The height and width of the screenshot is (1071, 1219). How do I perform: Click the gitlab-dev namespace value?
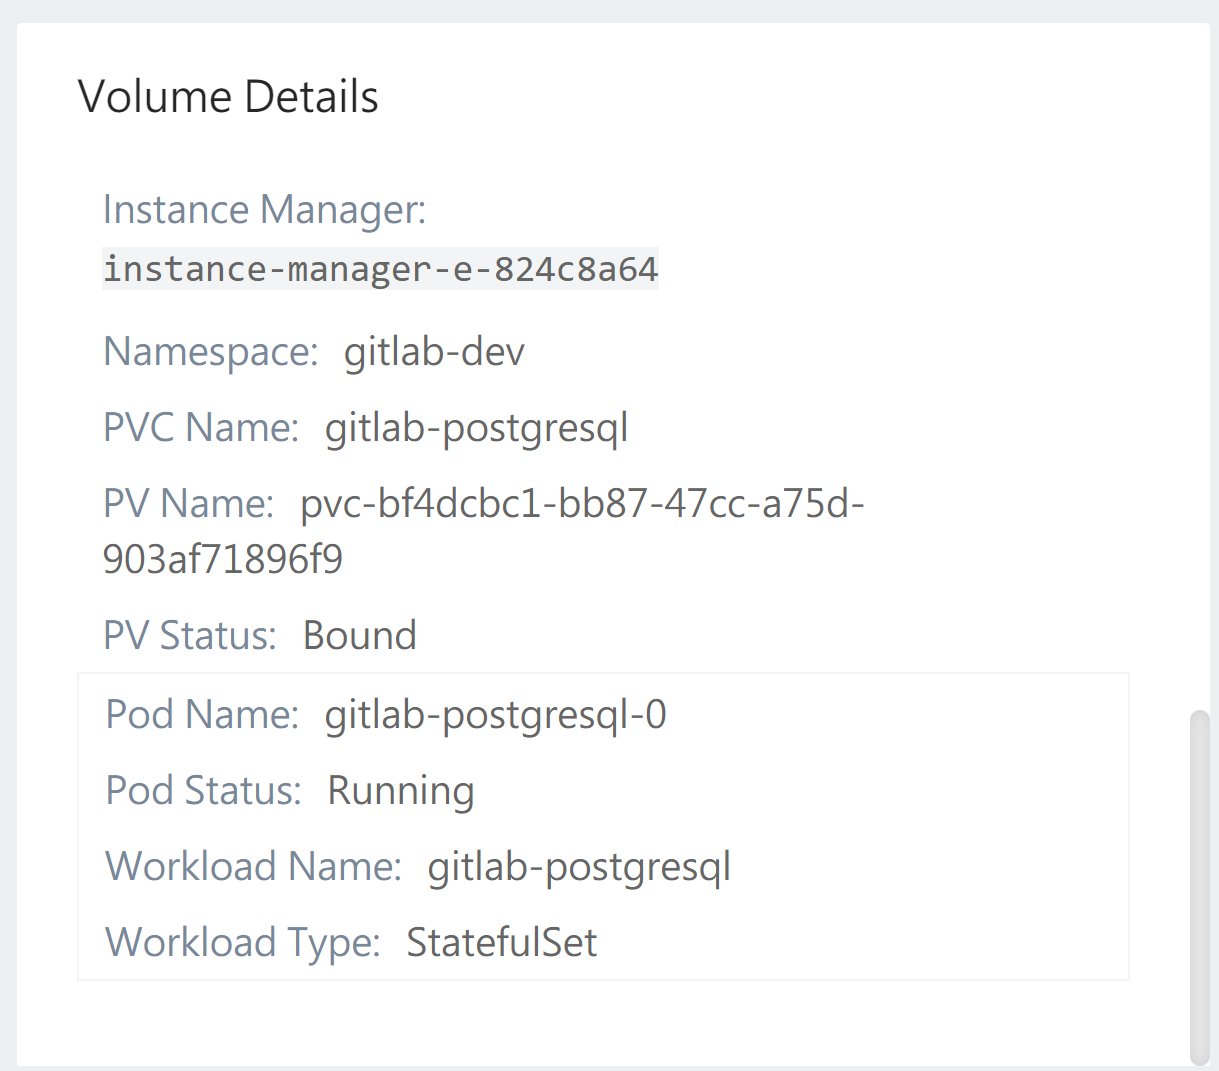pyautogui.click(x=433, y=352)
